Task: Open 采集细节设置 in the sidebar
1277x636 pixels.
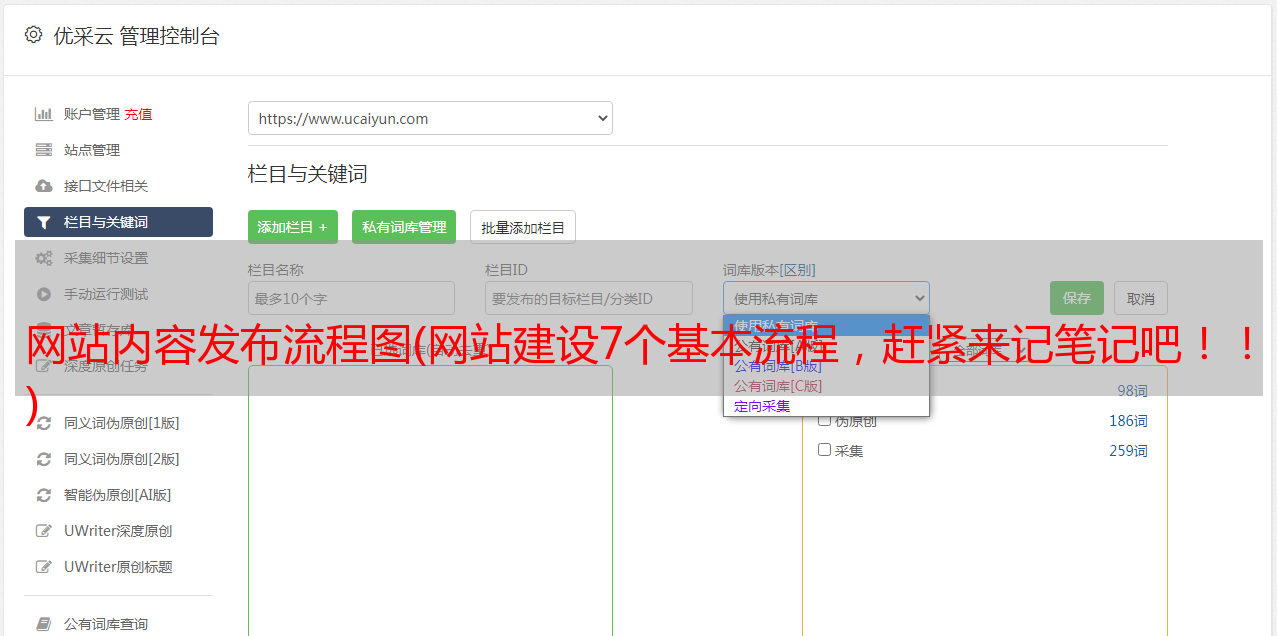Action: point(106,258)
